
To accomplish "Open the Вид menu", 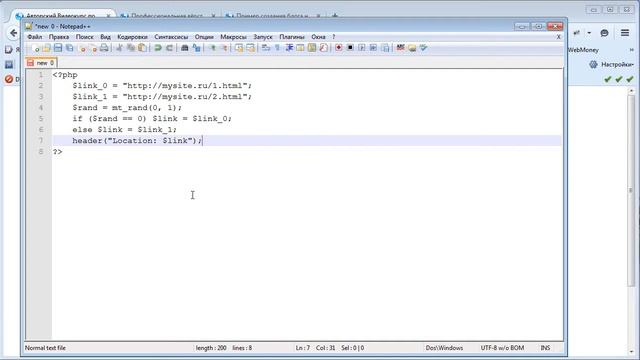I will (x=105, y=37).
